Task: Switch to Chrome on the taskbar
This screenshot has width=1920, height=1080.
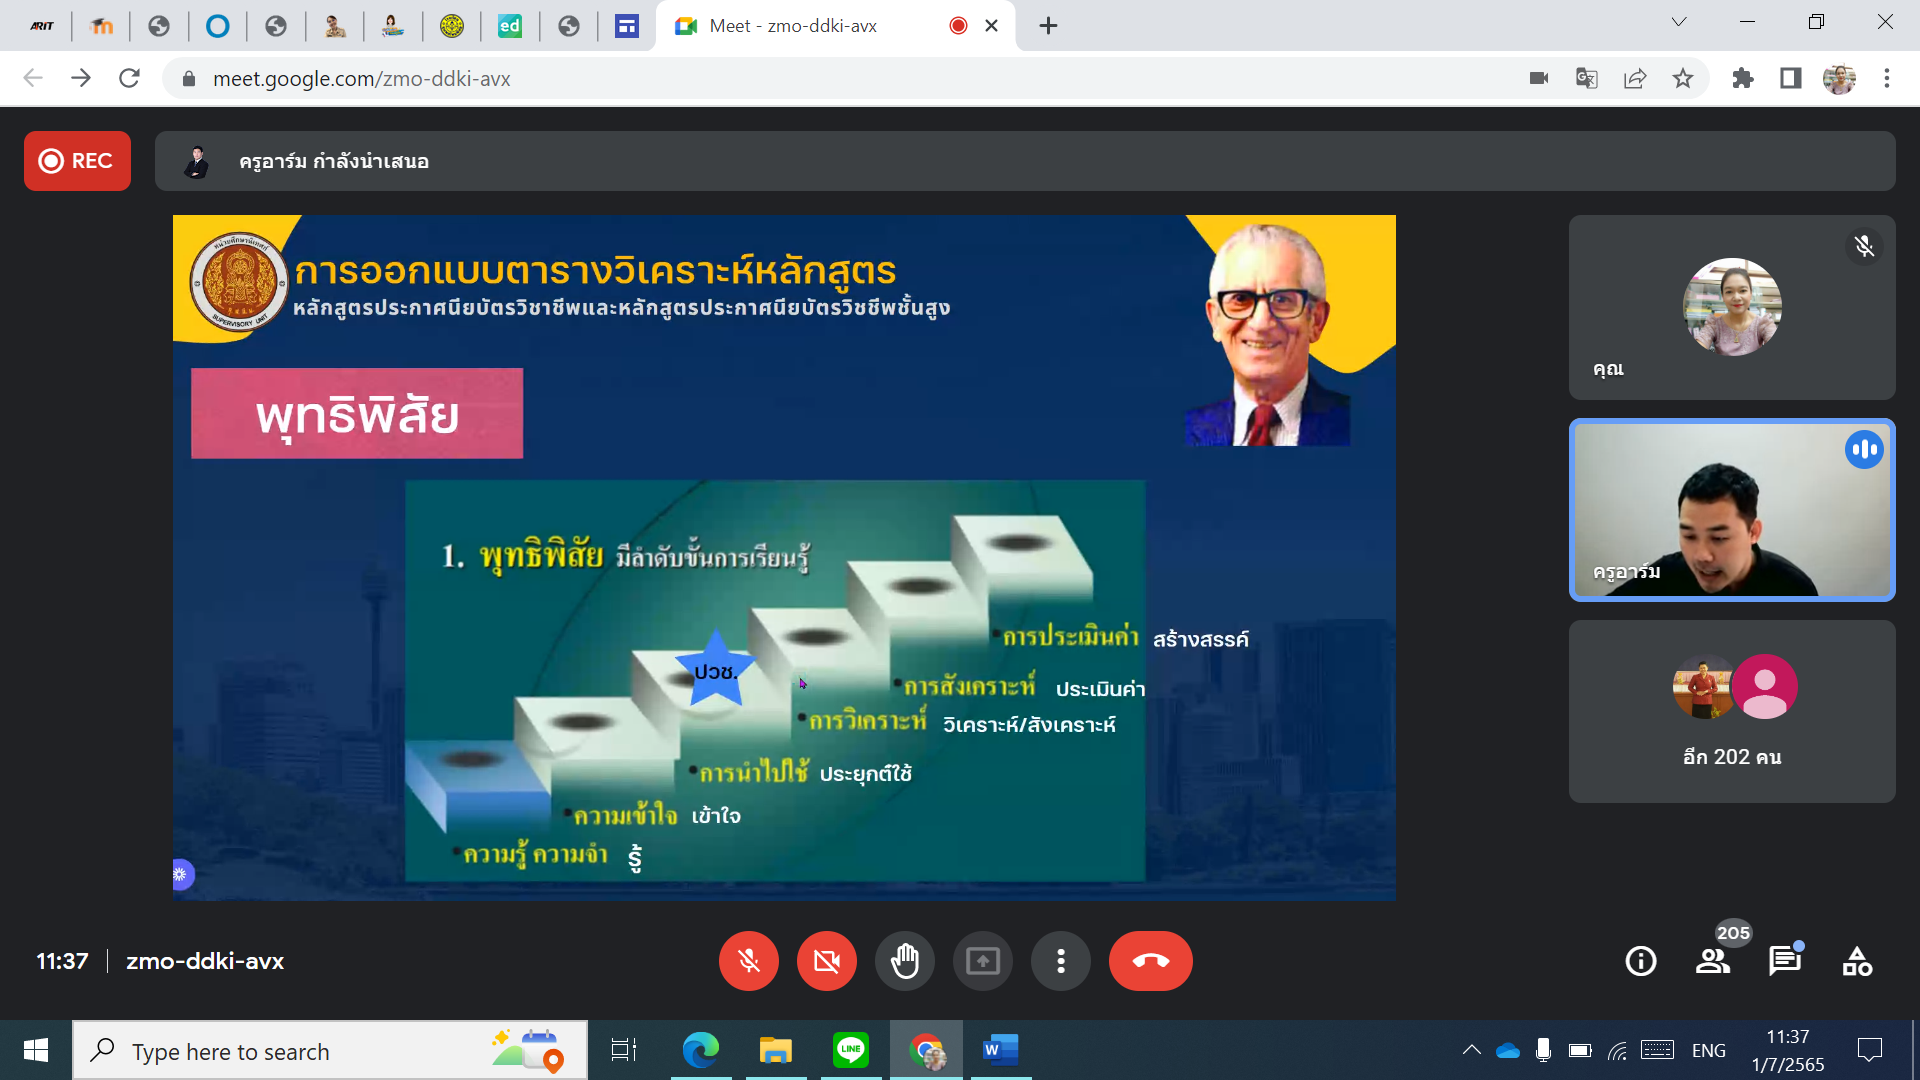Action: coord(926,1050)
